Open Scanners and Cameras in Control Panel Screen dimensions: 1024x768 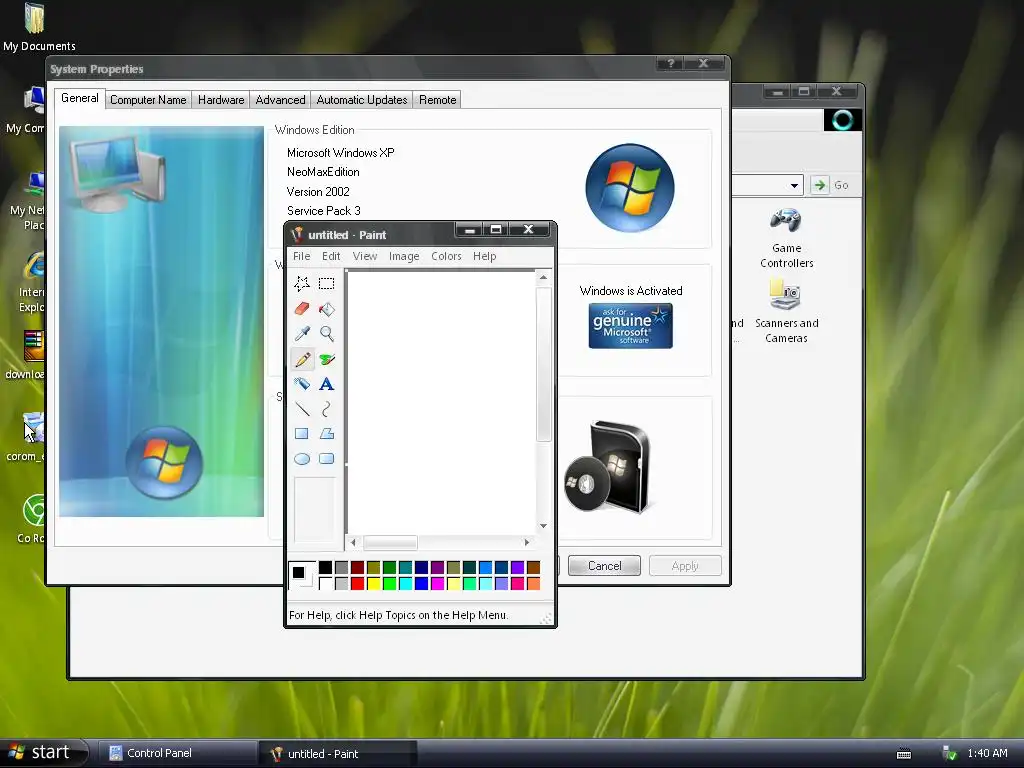coord(786,312)
